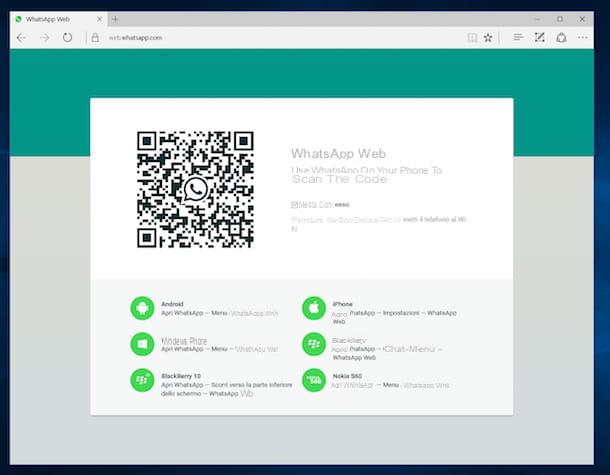Click the BlackBerry 10 label
This screenshot has height=475, width=610.
pyautogui.click(x=181, y=376)
